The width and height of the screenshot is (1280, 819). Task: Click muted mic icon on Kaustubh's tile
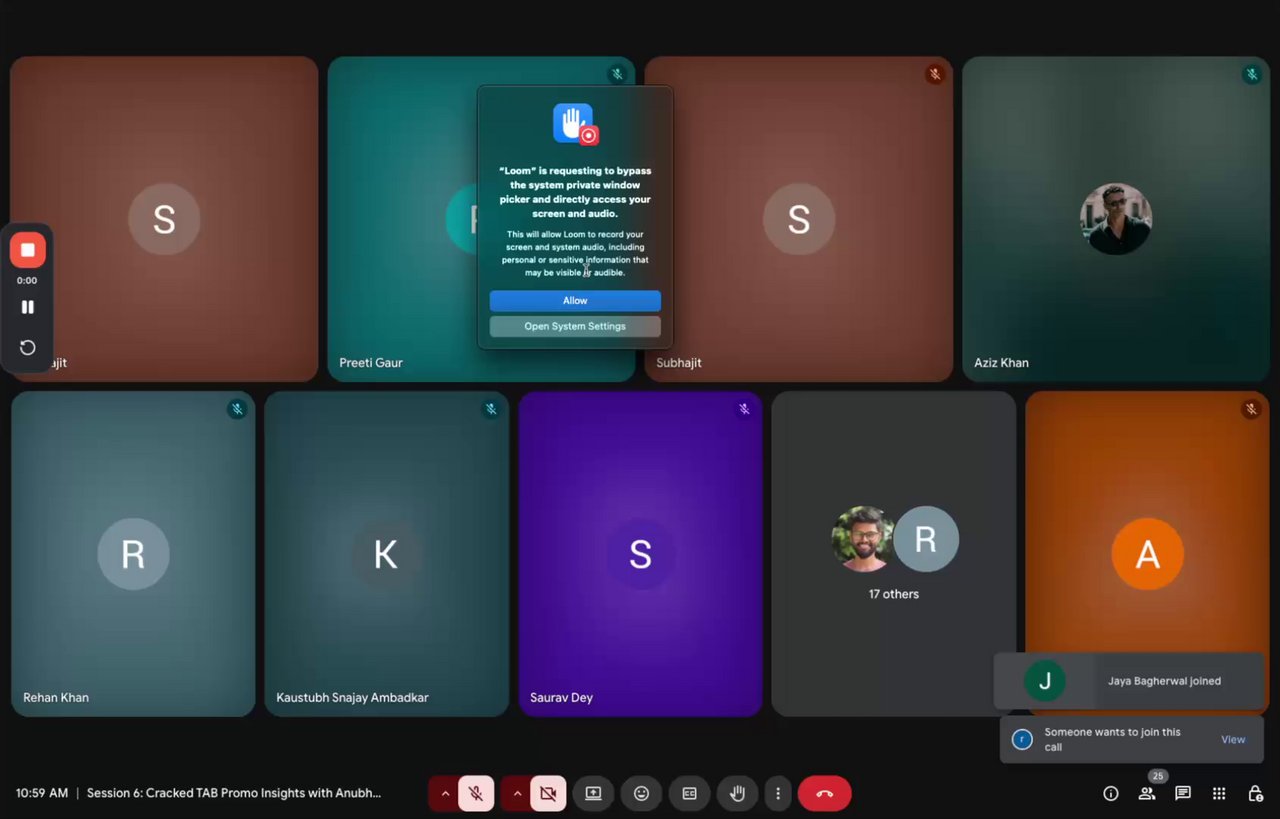click(x=491, y=409)
